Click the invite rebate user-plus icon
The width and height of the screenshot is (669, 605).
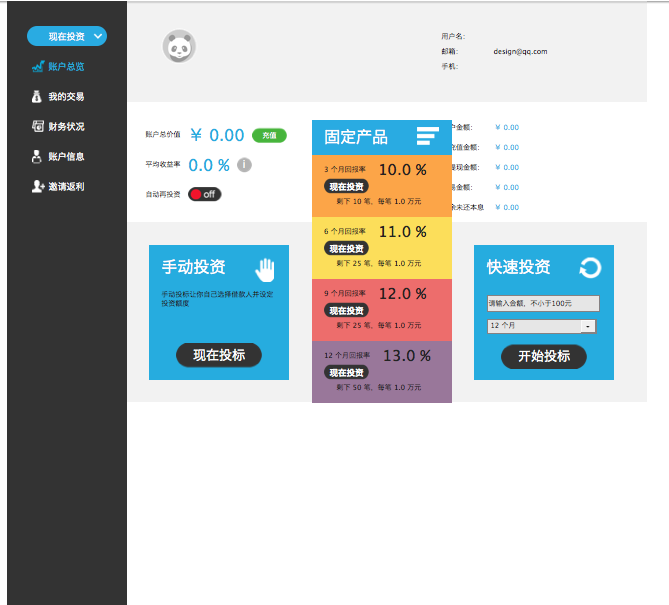(x=38, y=187)
